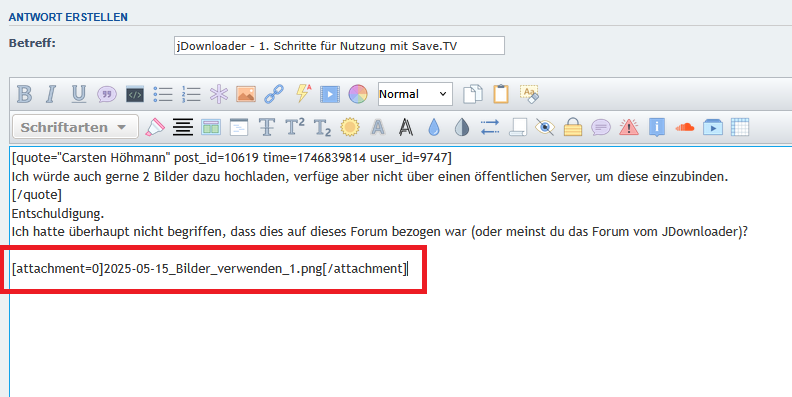This screenshot has width=792, height=397.
Task: Click the gray shadow text A icon
Action: tap(378, 127)
